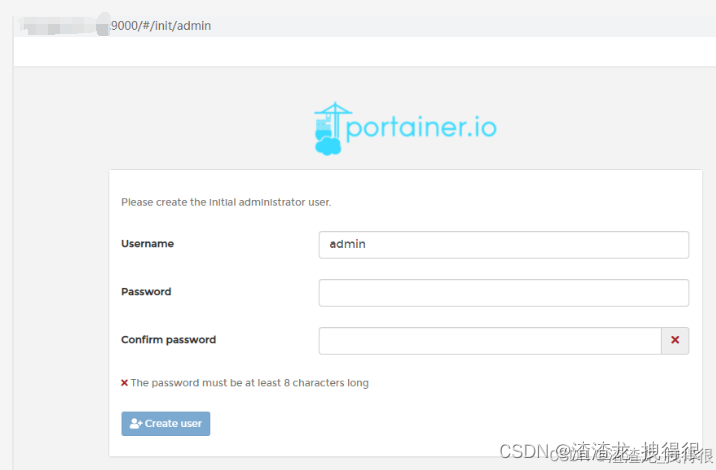Click the red X icon beside error message
Image resolution: width=716 pixels, height=470 pixels.
[x=124, y=383]
